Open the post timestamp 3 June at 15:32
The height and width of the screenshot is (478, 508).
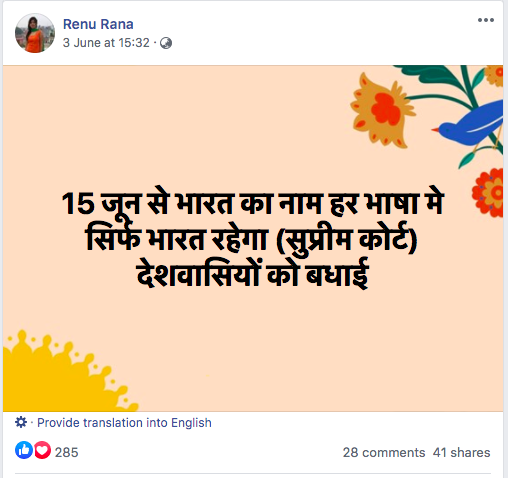pyautogui.click(x=106, y=43)
